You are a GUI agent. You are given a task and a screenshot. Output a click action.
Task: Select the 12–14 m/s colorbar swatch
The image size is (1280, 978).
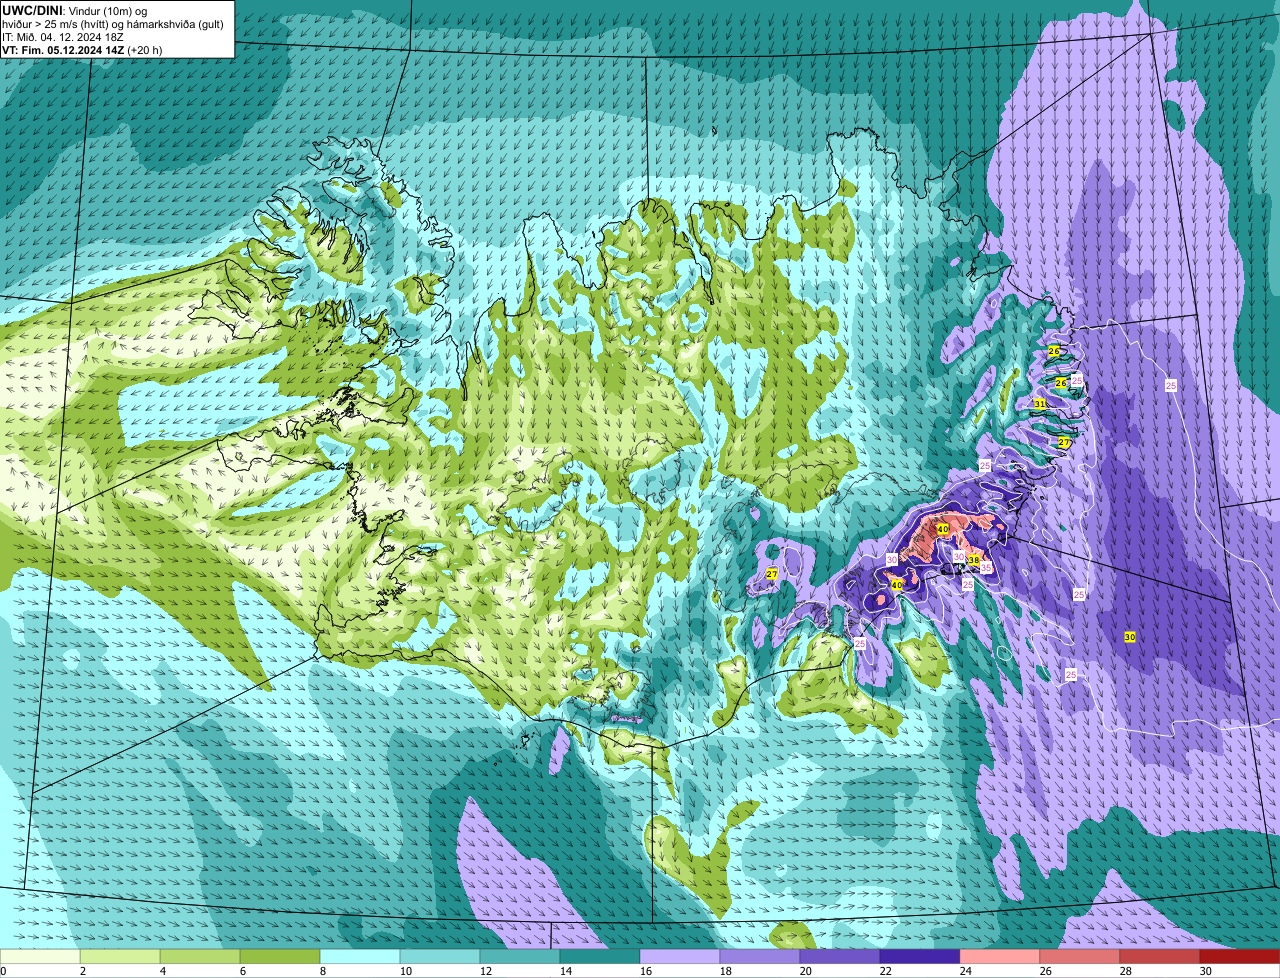520,957
